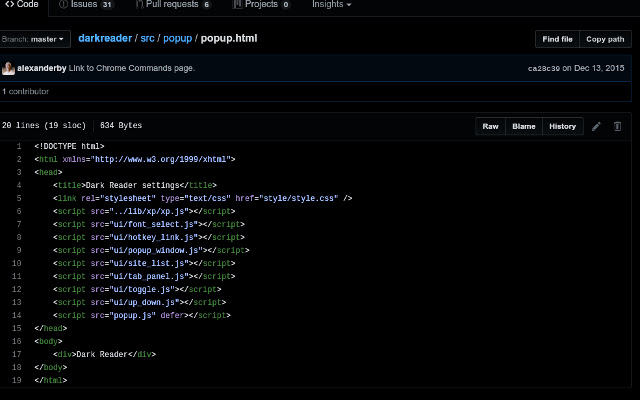Viewport: 640px width, 400px height.
Task: Go to darkreader repository root link
Action: (x=104, y=39)
